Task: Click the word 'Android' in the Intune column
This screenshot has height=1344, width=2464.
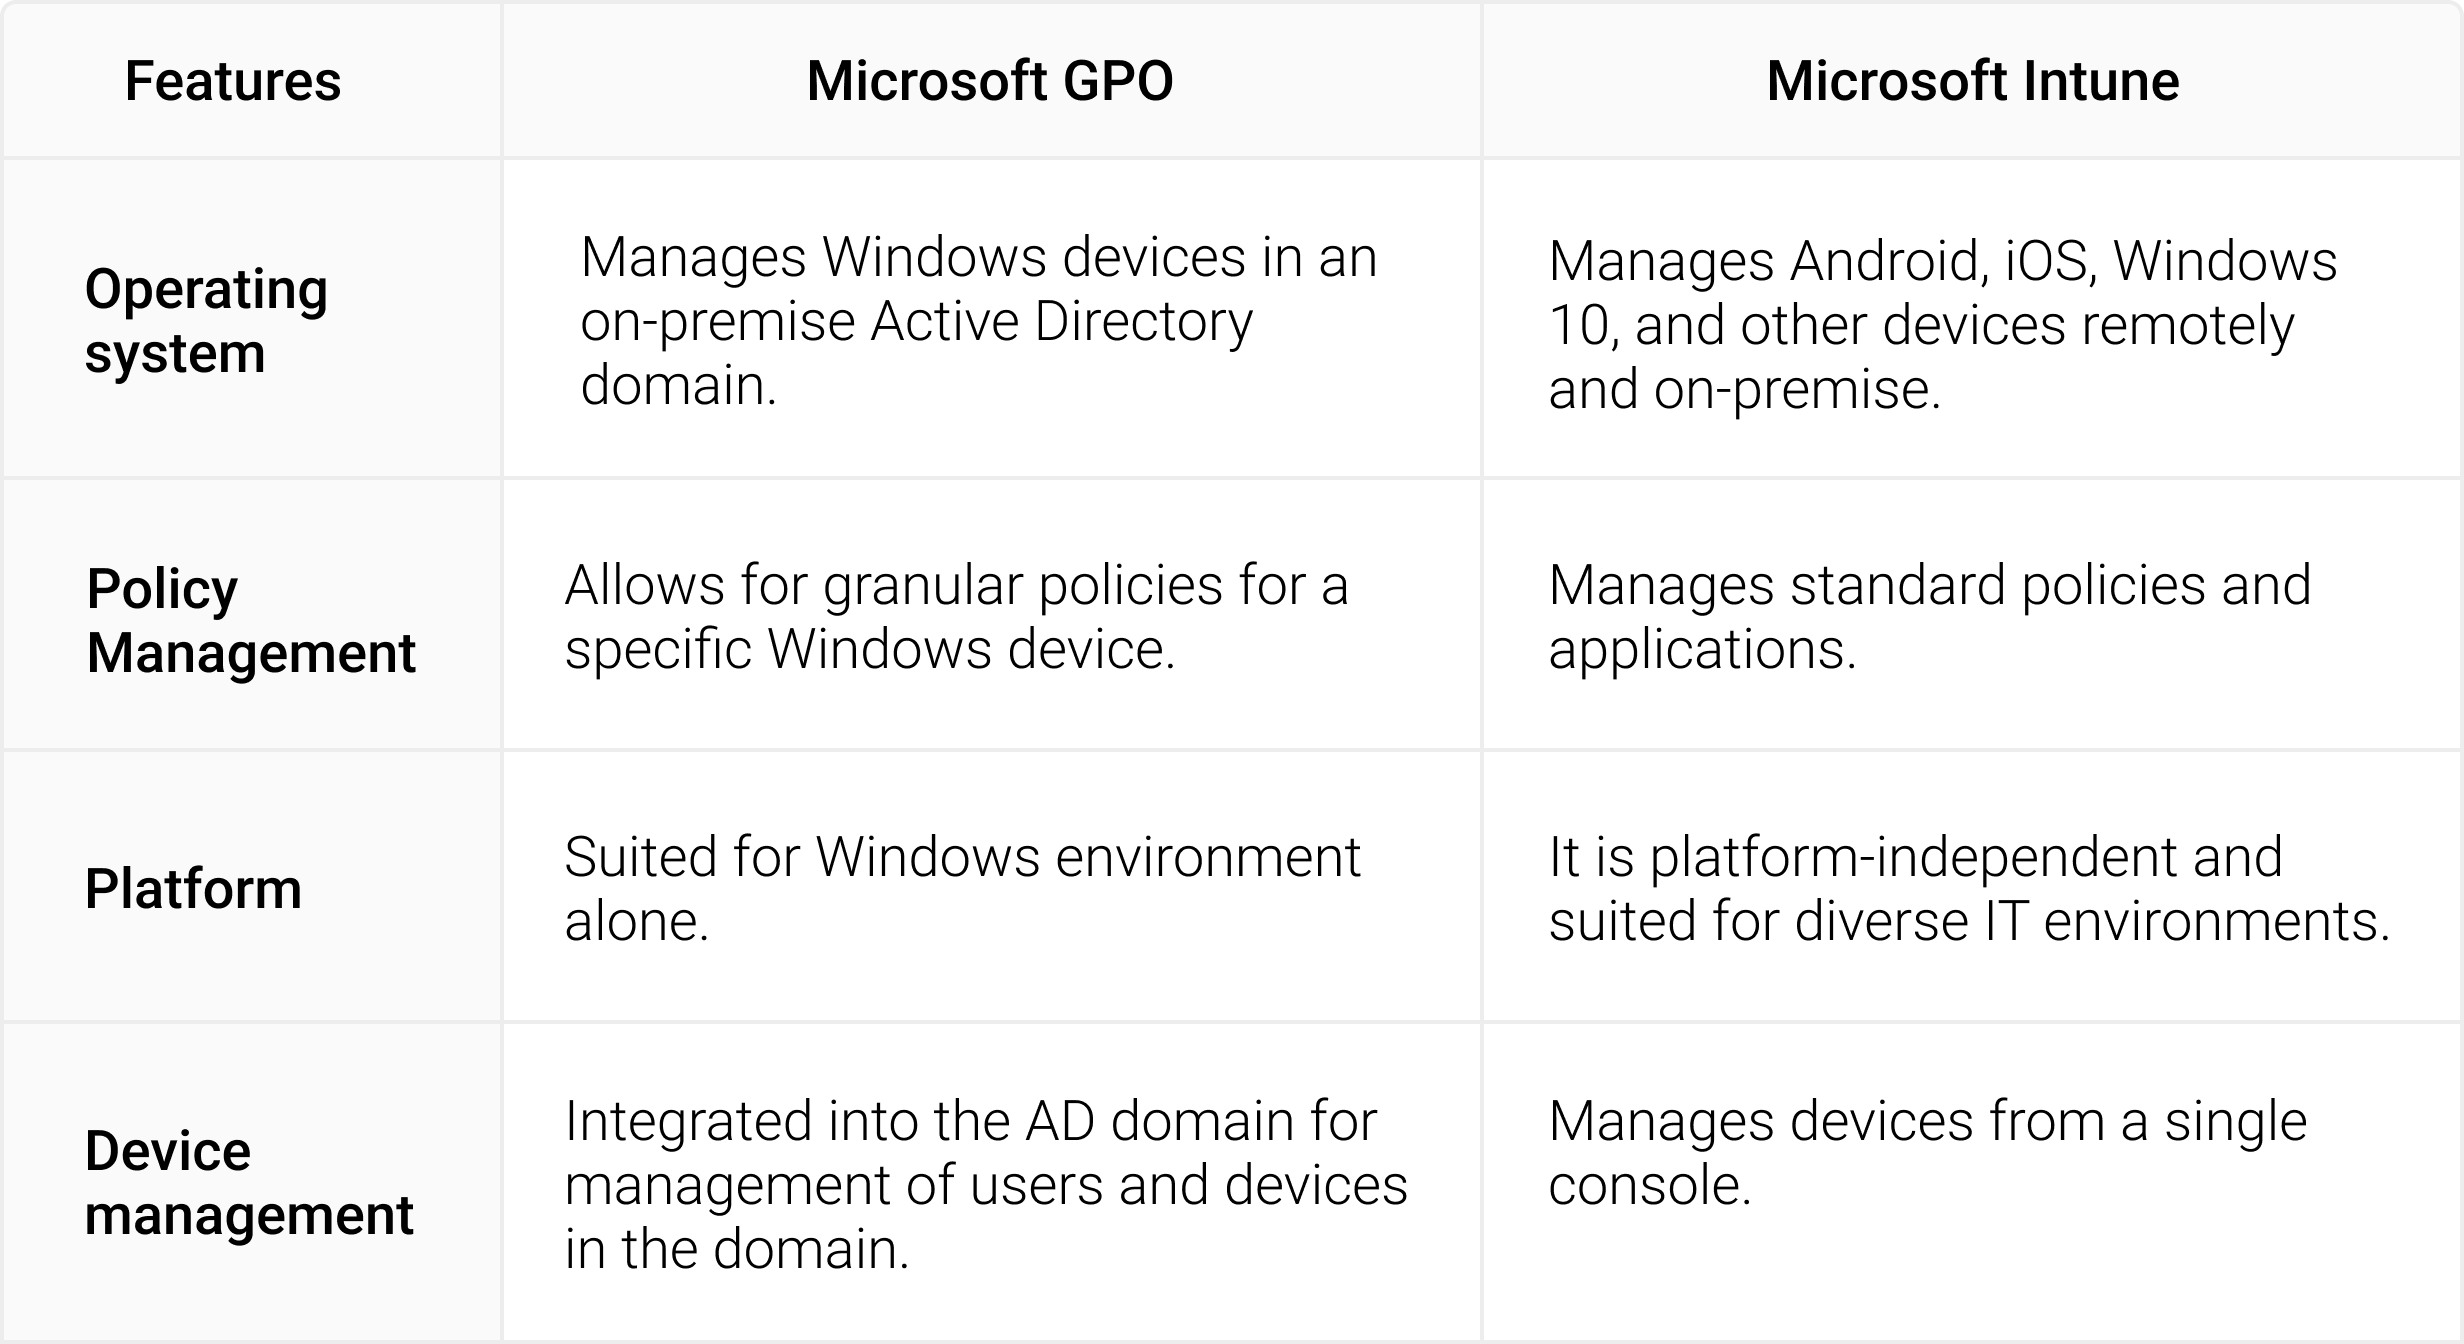Action: click(1884, 262)
